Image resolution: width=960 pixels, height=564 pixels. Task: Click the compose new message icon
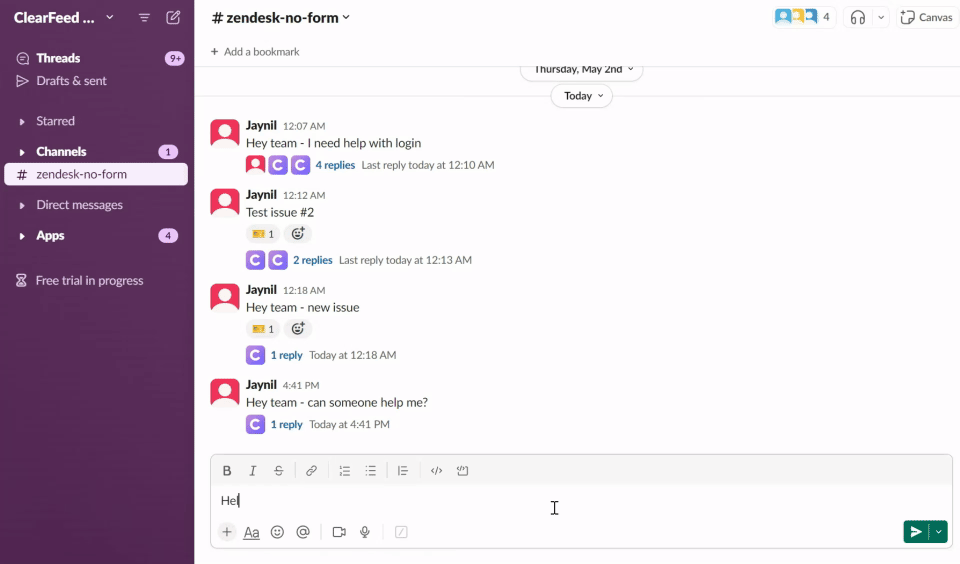click(173, 17)
